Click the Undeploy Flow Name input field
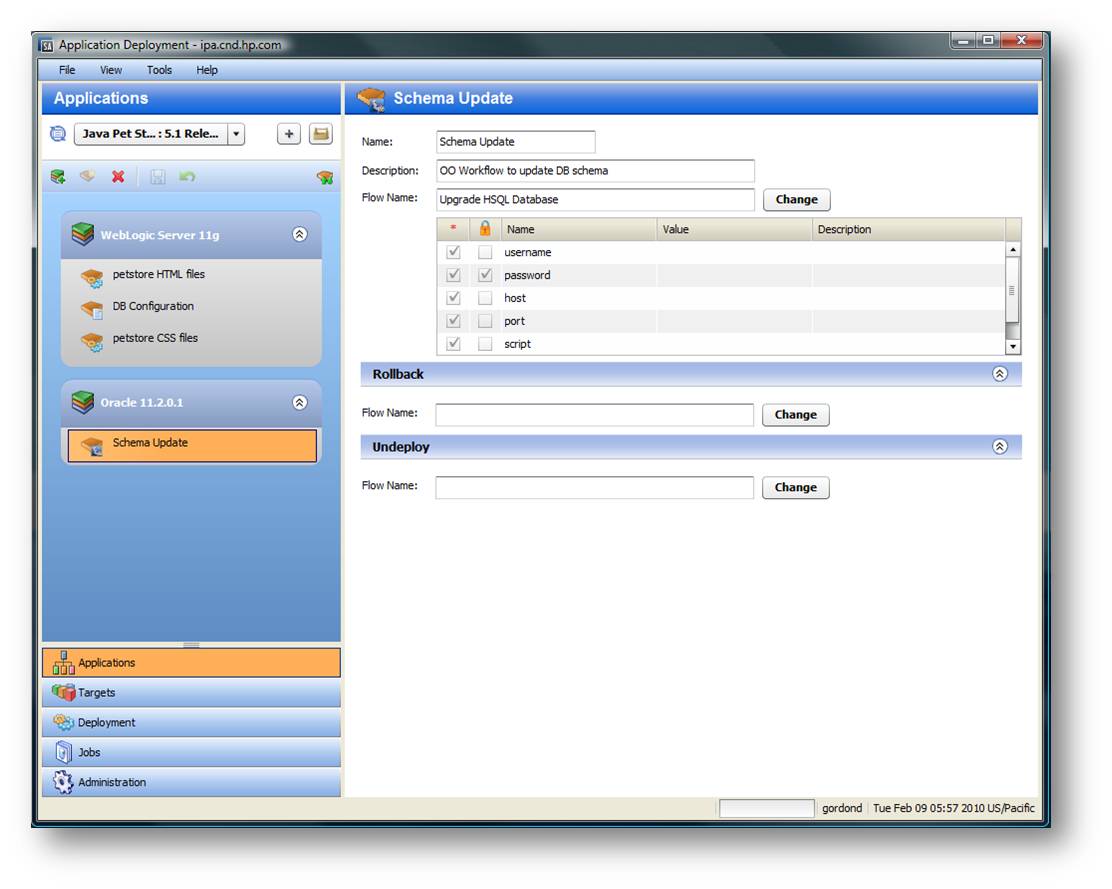This screenshot has width=1112, height=889. point(594,487)
